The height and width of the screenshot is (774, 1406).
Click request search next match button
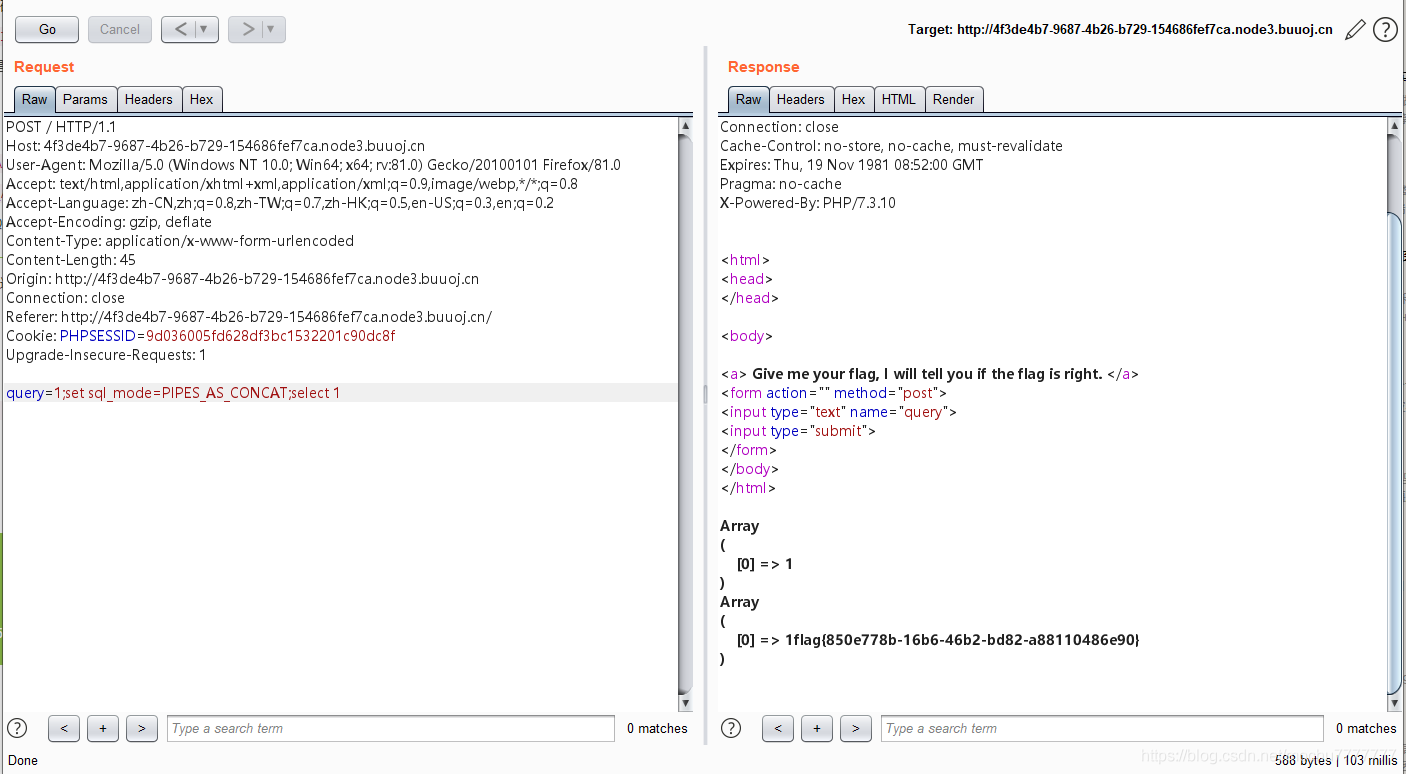[142, 728]
